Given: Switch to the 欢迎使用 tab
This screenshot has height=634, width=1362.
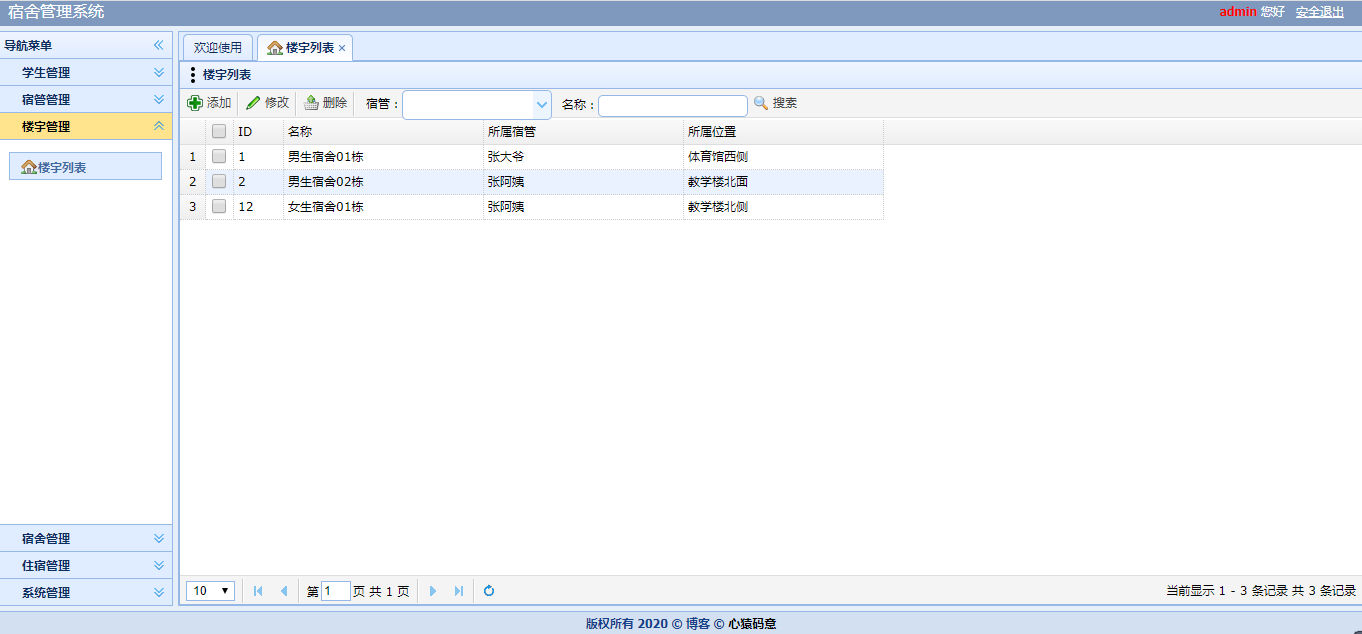Looking at the screenshot, I should 218,47.
